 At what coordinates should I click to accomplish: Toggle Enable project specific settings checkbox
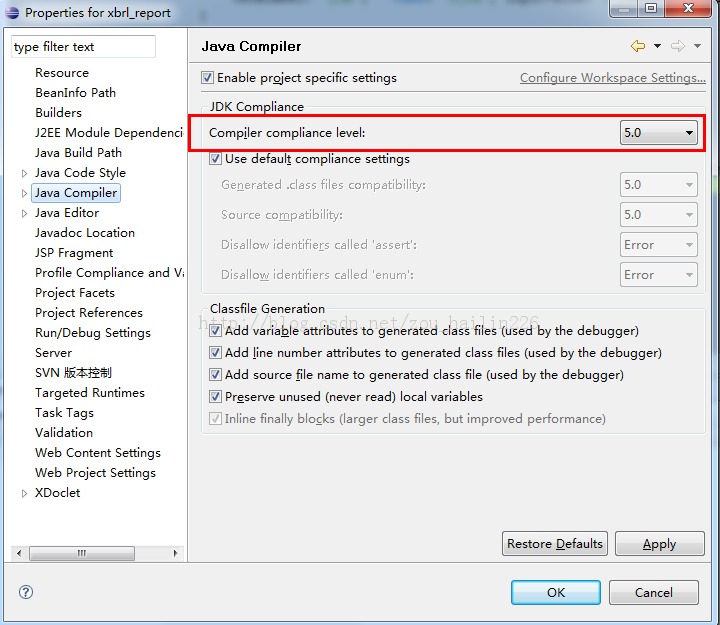point(208,78)
